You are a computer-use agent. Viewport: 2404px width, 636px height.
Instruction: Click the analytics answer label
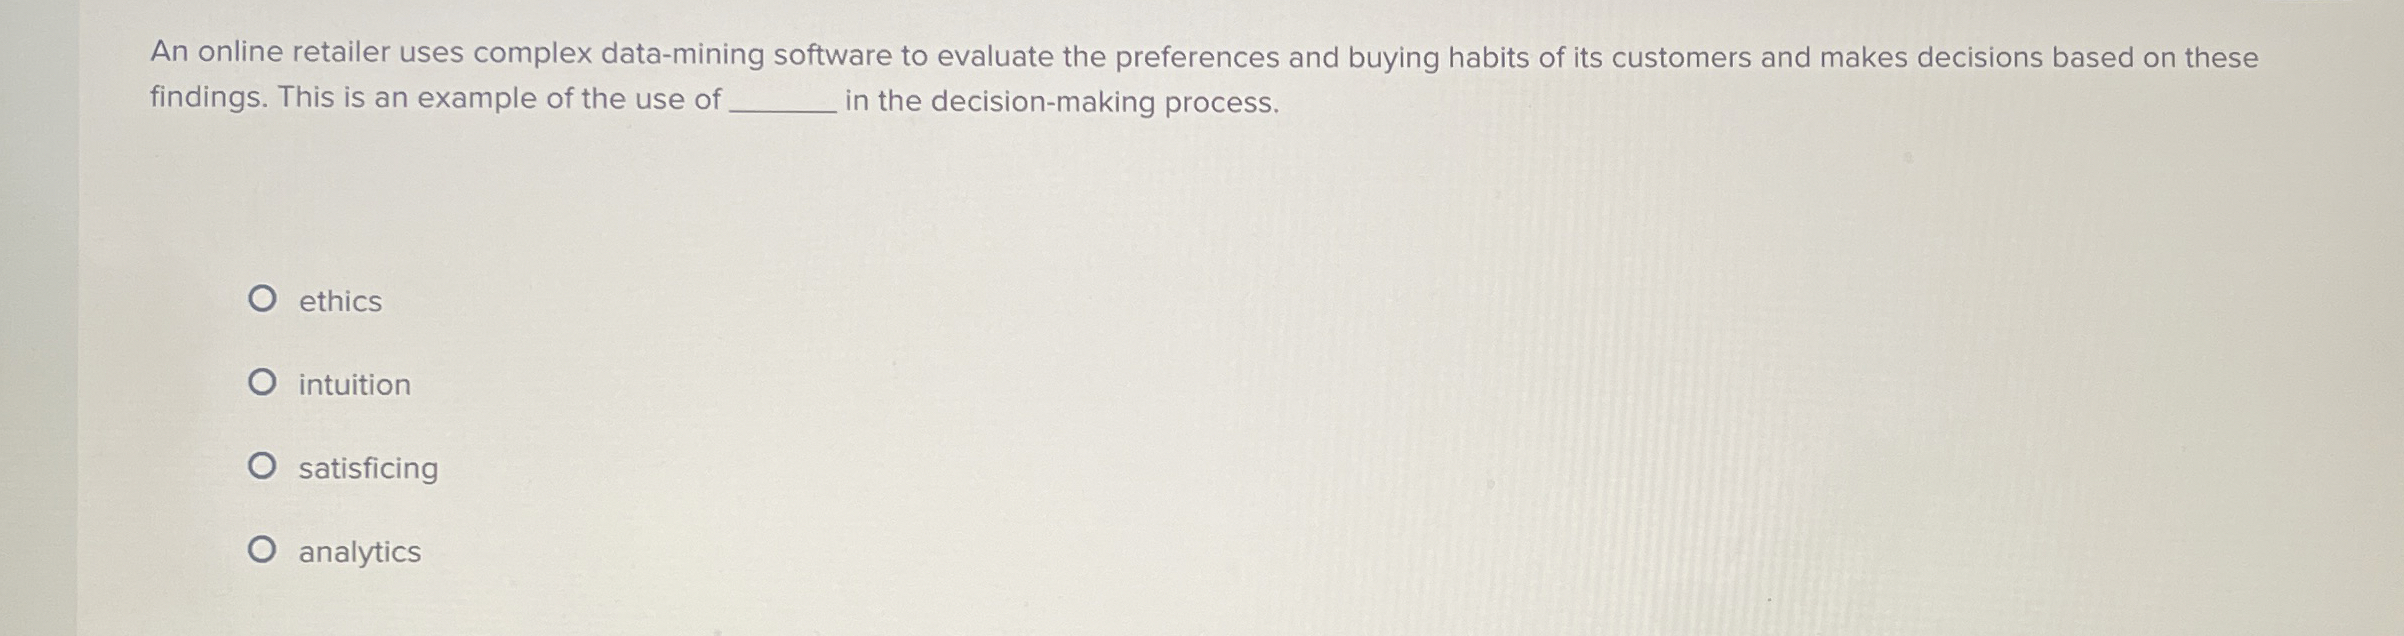(358, 548)
